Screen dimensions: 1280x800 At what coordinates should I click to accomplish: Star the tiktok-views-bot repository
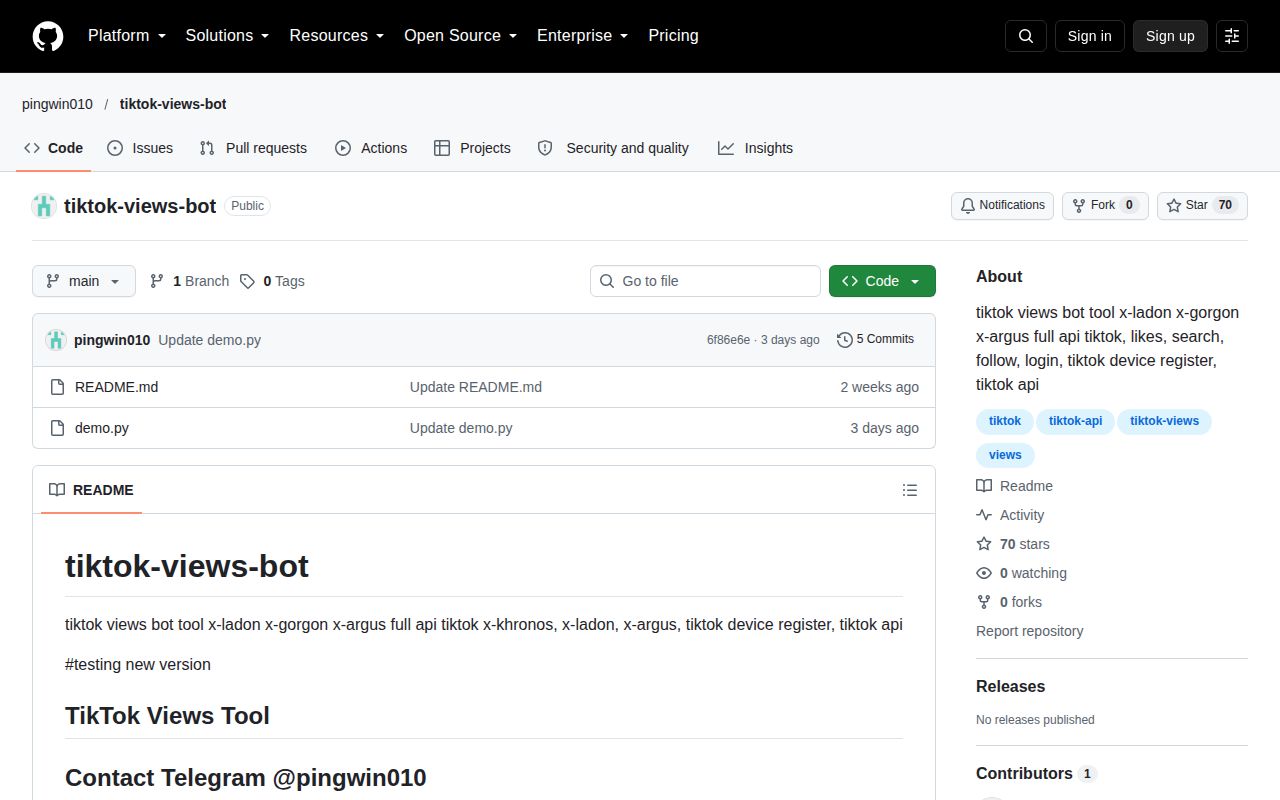click(1202, 205)
